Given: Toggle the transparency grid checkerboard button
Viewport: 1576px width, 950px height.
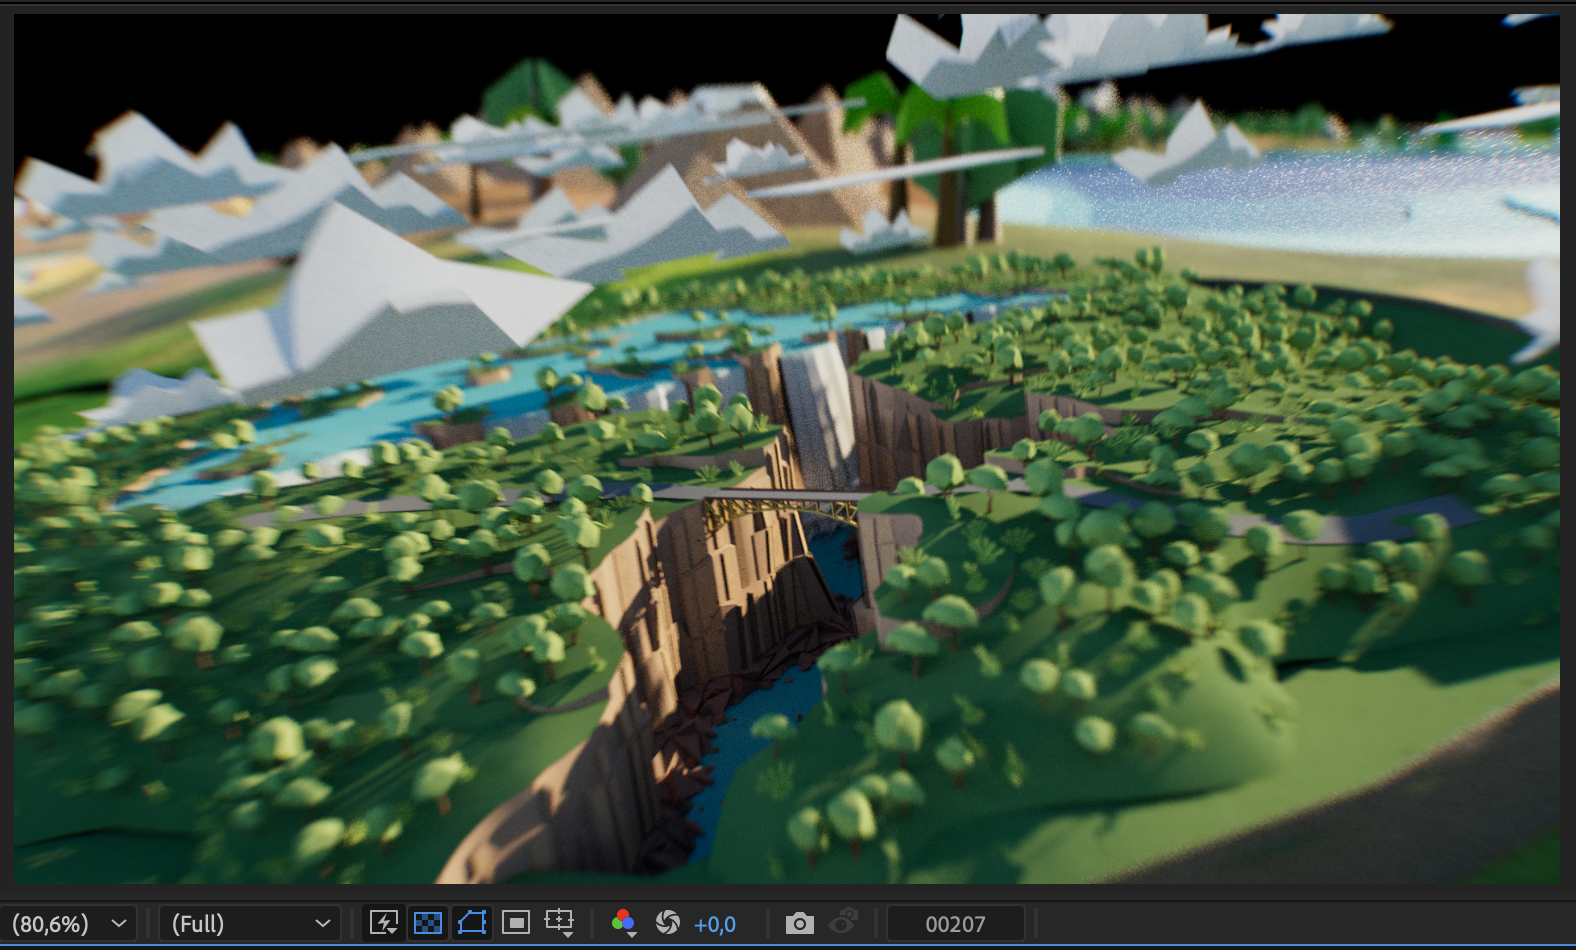Looking at the screenshot, I should tap(428, 922).
